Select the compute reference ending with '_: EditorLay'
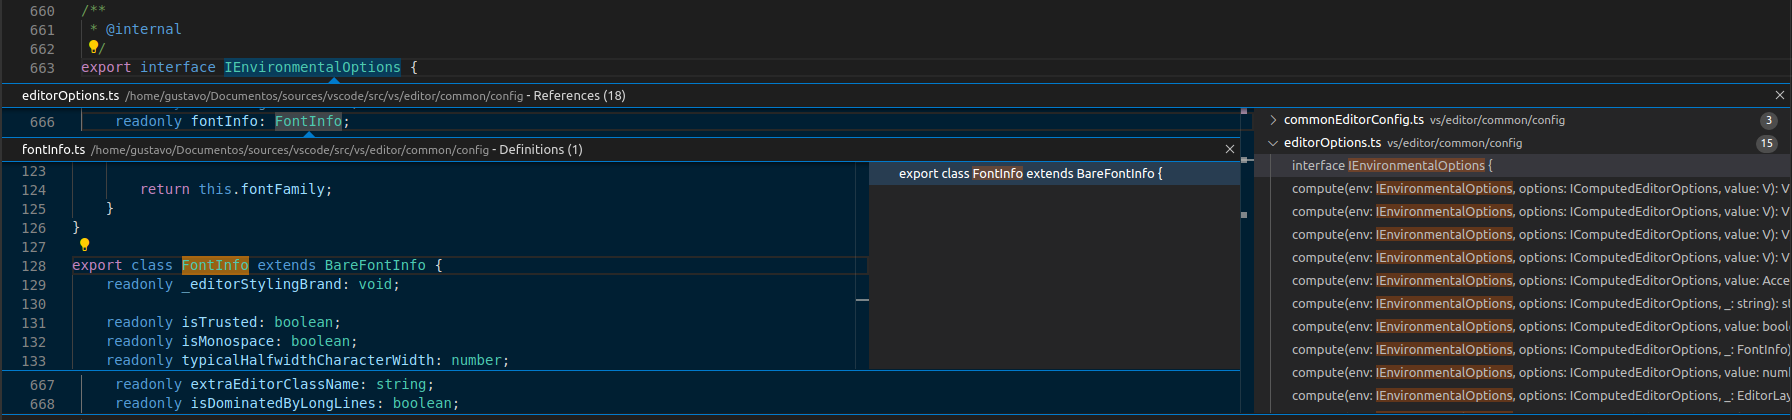 tap(1522, 396)
